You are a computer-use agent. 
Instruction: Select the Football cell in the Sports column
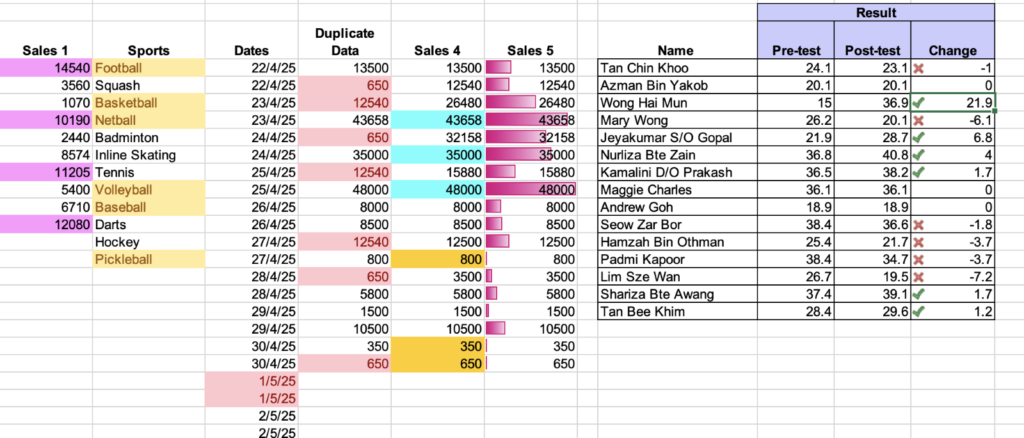[x=149, y=68]
